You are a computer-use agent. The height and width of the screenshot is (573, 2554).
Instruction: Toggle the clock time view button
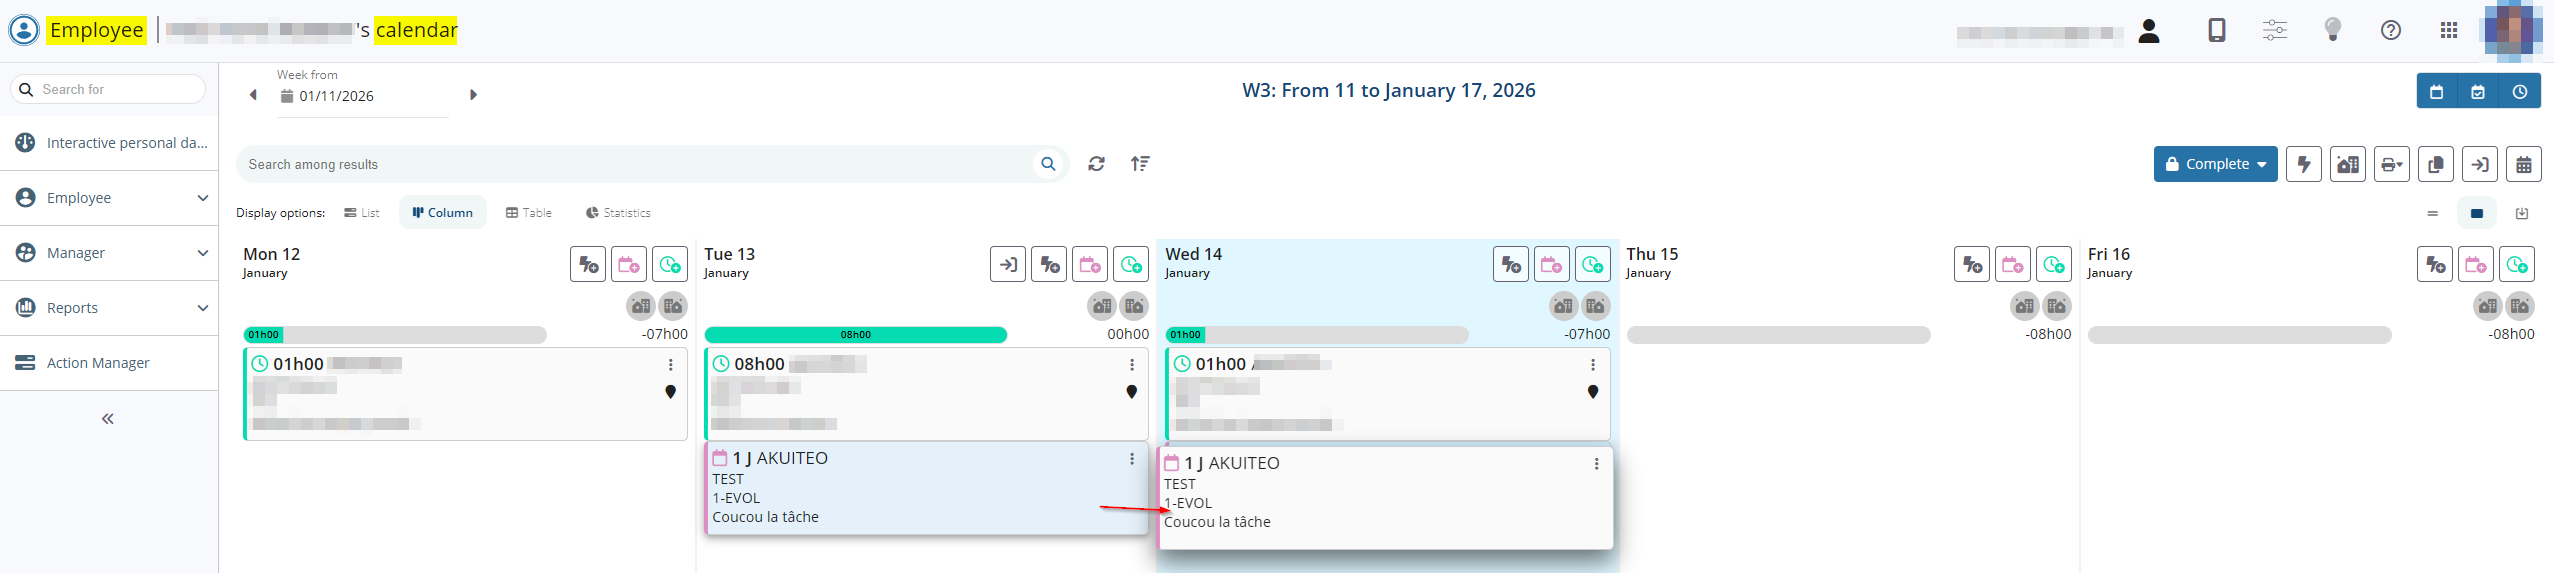[2520, 92]
